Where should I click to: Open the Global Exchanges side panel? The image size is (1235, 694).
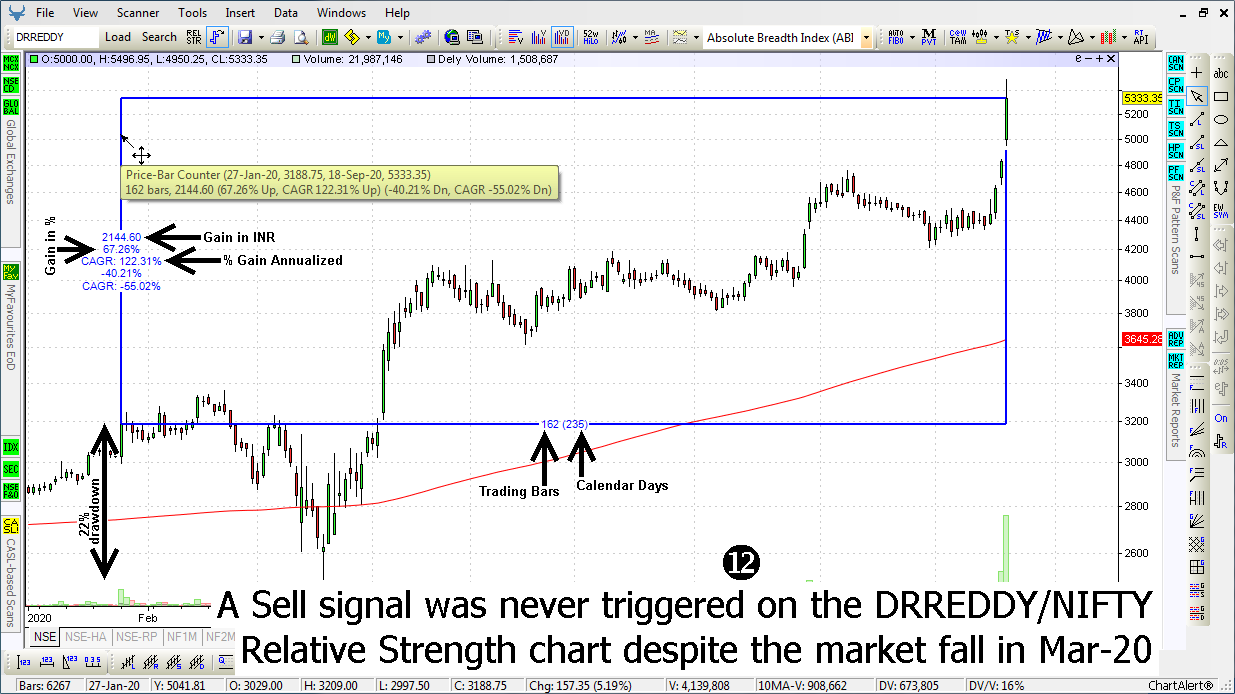(11, 163)
